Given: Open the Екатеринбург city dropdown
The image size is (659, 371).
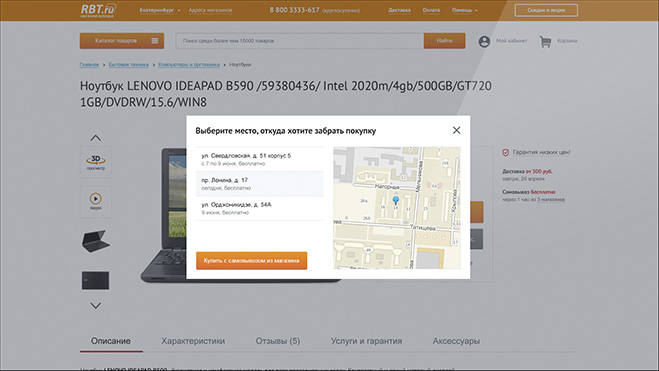Looking at the screenshot, I should pyautogui.click(x=160, y=10).
